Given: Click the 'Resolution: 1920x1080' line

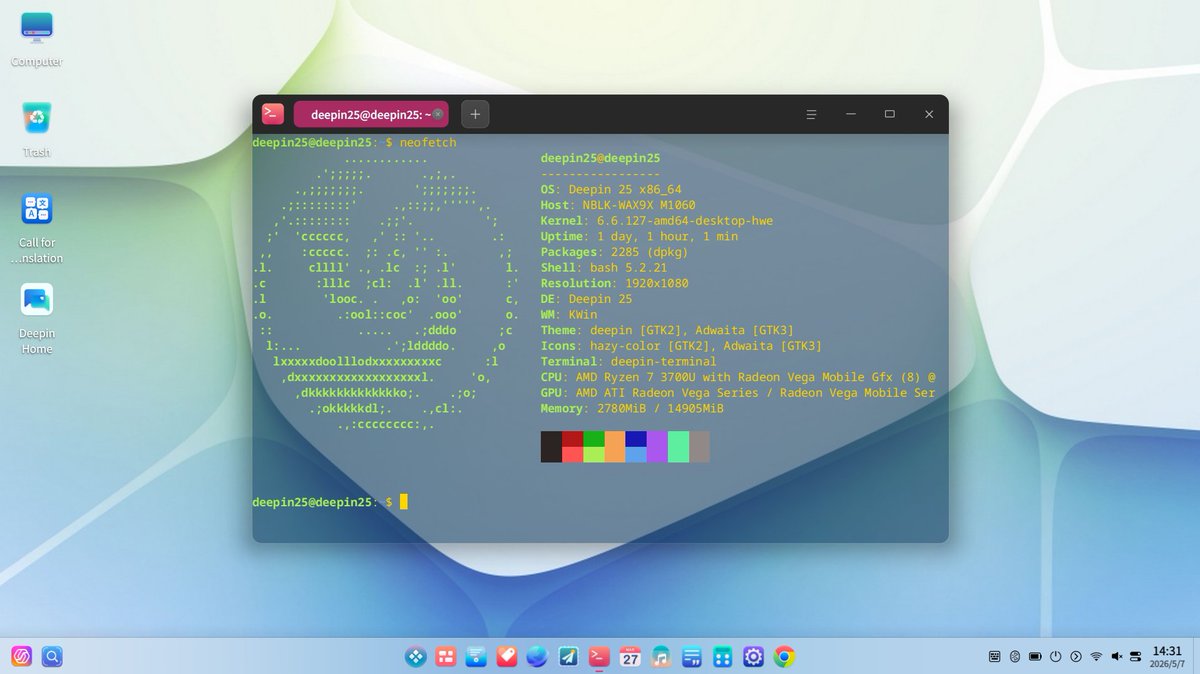Looking at the screenshot, I should [x=615, y=283].
